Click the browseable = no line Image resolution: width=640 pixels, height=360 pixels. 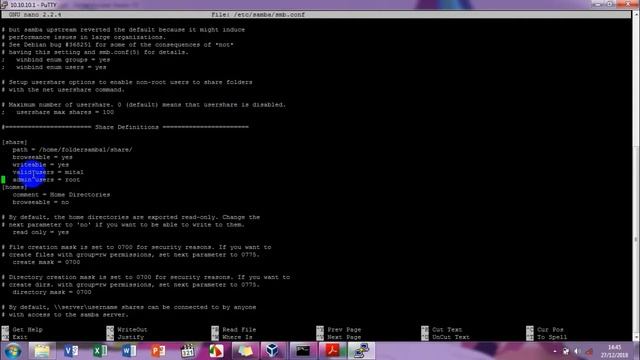click(40, 202)
